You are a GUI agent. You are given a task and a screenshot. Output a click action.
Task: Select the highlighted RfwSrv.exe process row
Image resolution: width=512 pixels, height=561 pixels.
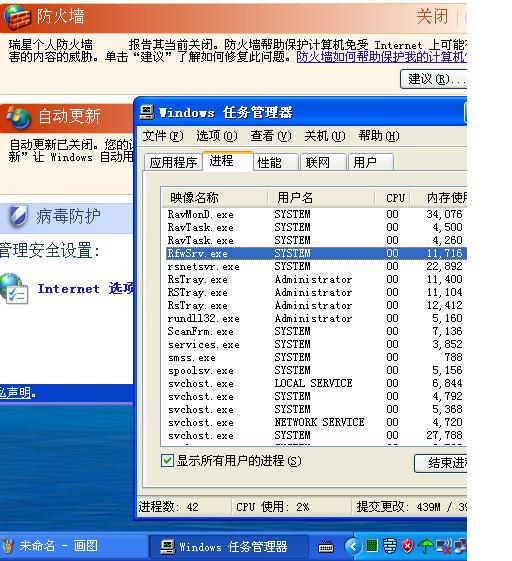click(x=315, y=253)
